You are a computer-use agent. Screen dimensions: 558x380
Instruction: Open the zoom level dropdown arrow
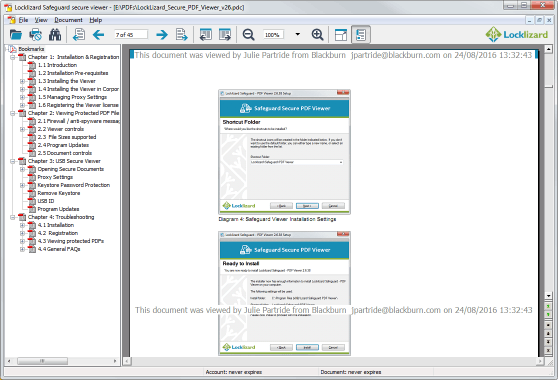[x=298, y=35]
